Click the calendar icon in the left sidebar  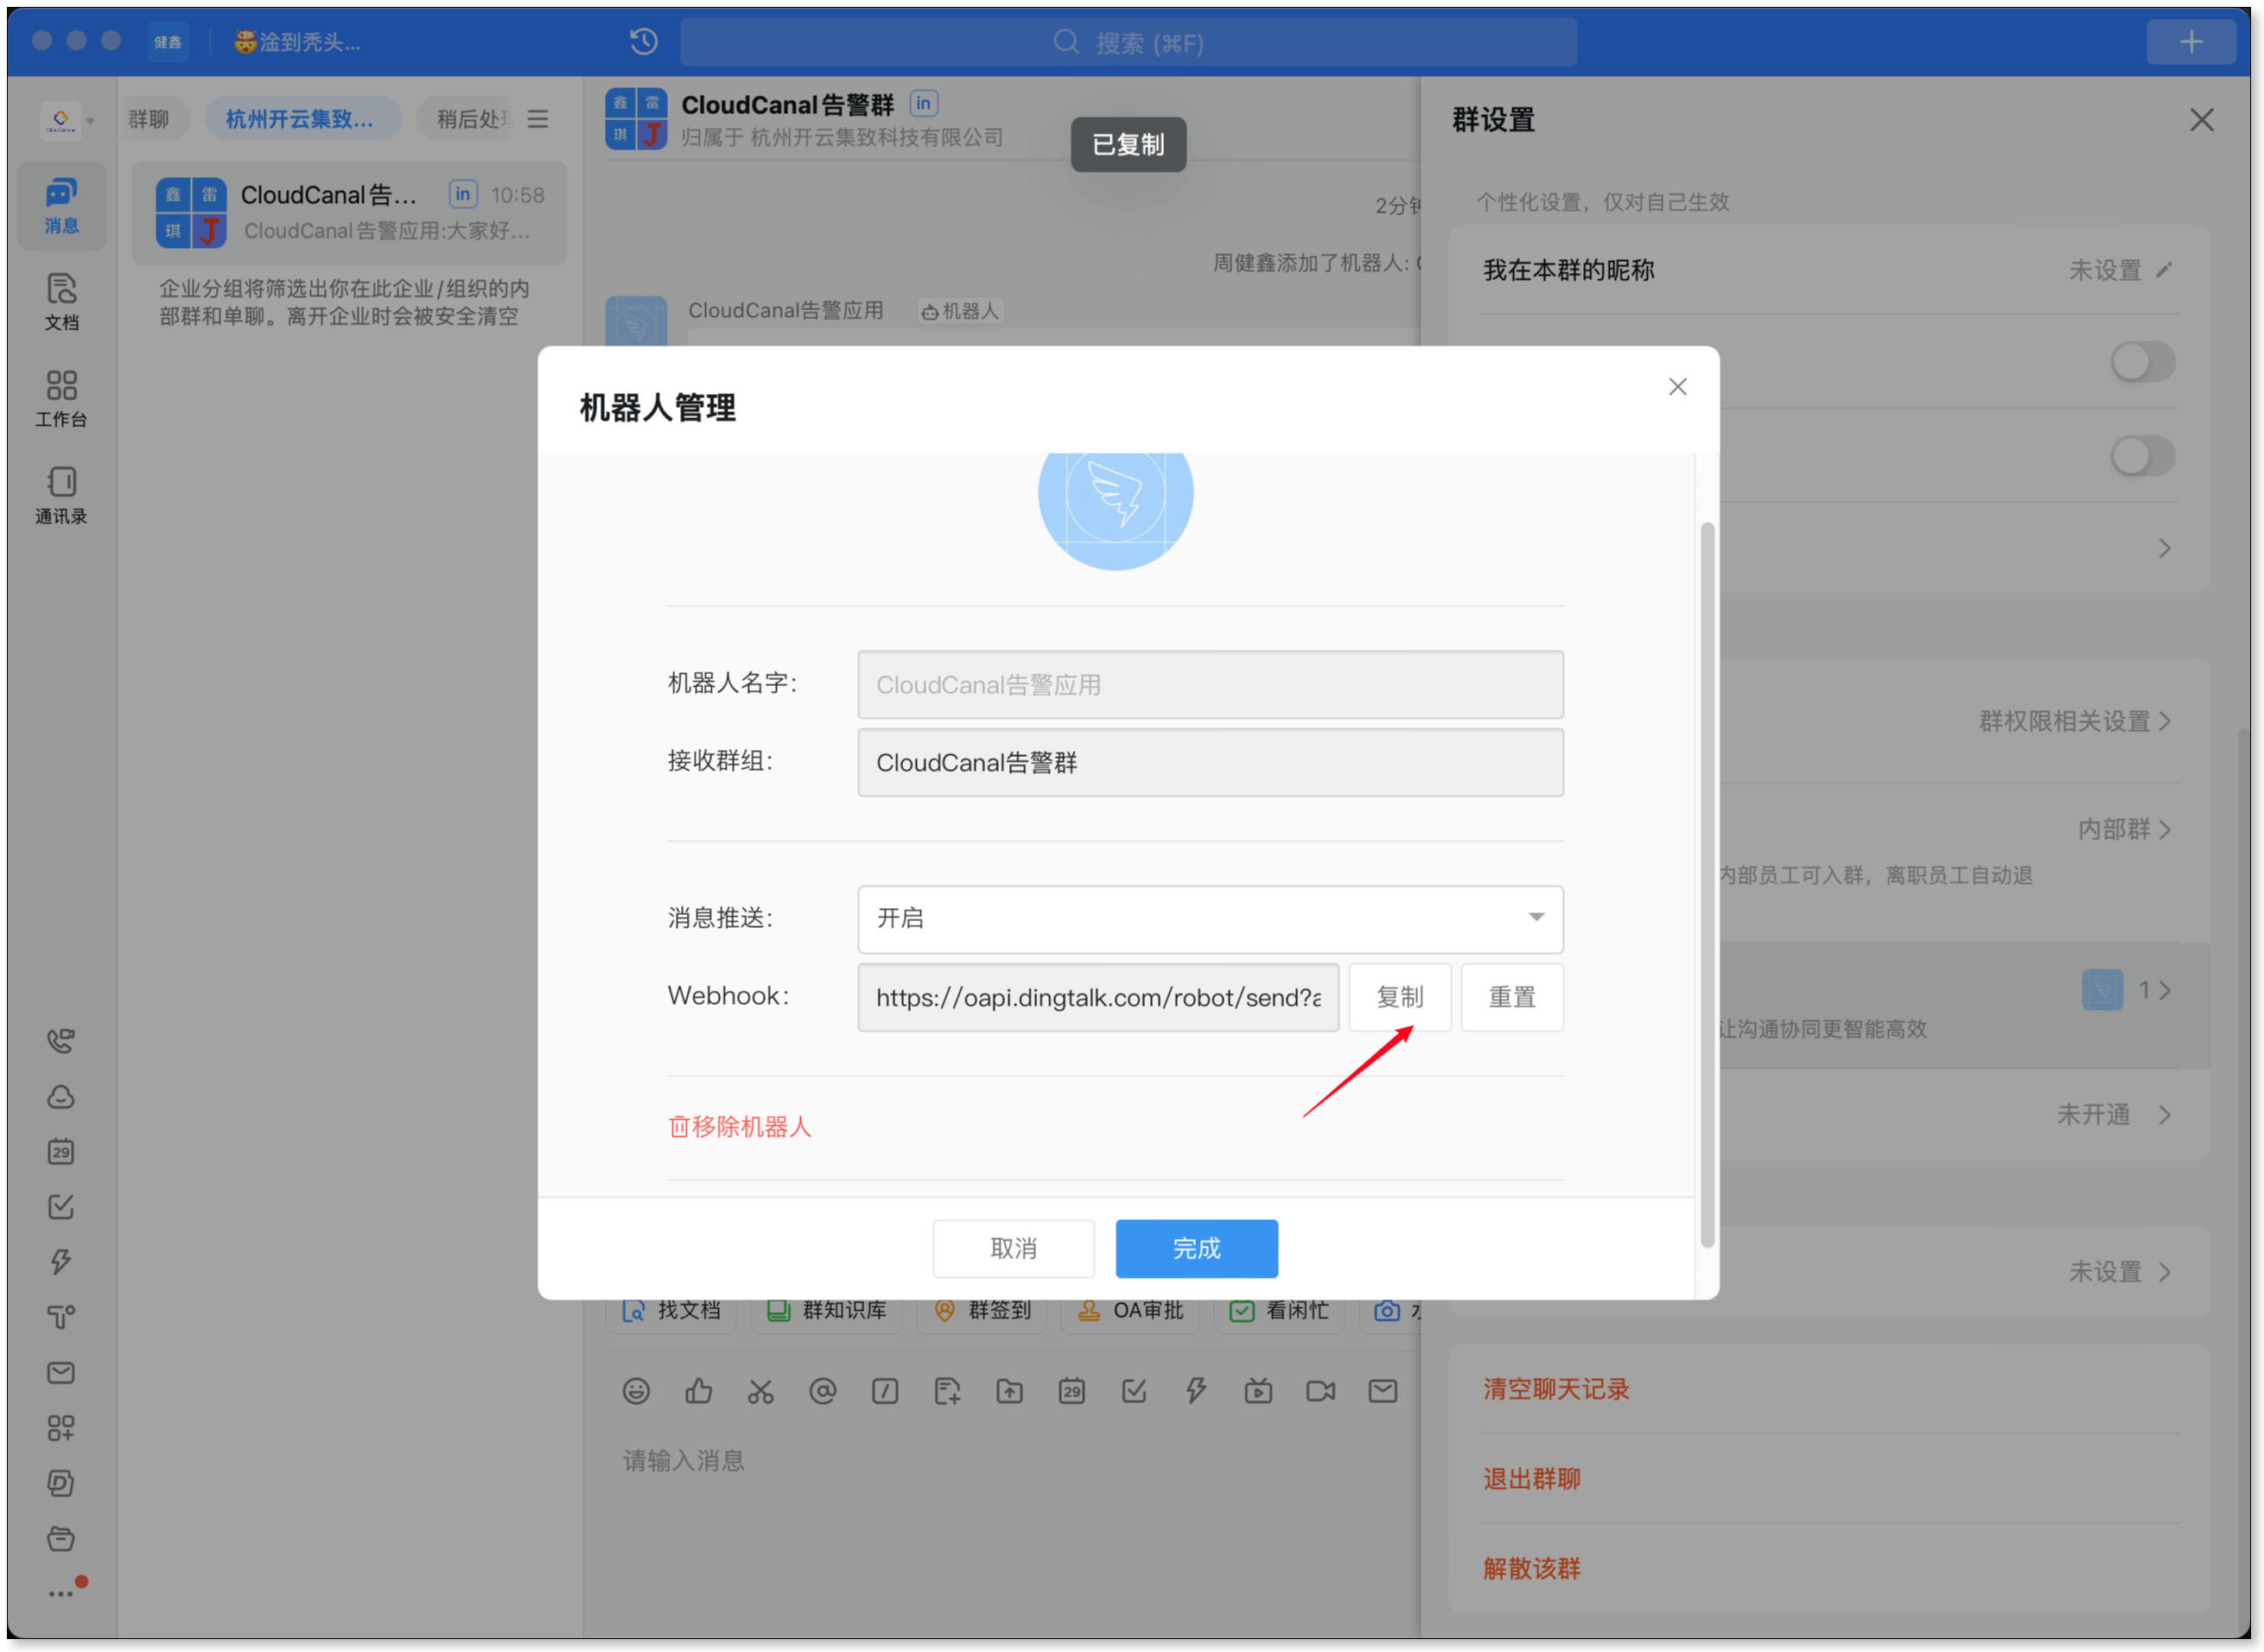(x=61, y=1151)
